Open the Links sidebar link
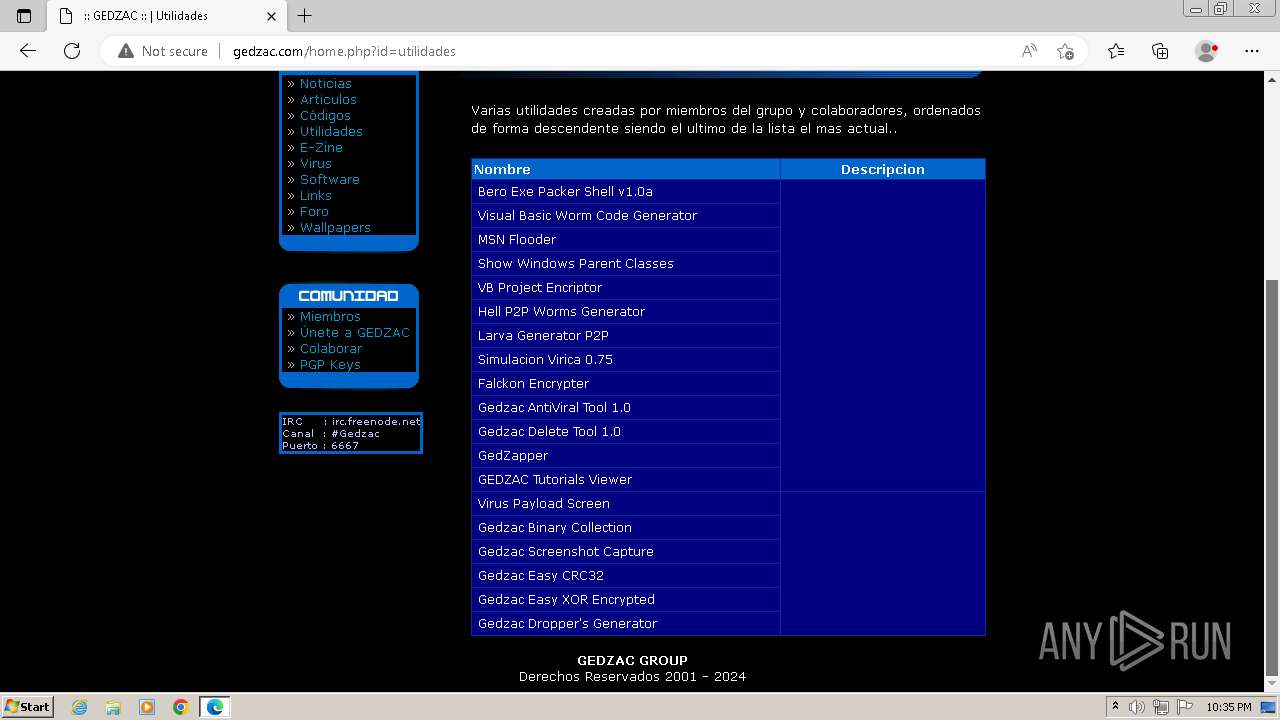Image resolution: width=1280 pixels, height=720 pixels. (315, 195)
